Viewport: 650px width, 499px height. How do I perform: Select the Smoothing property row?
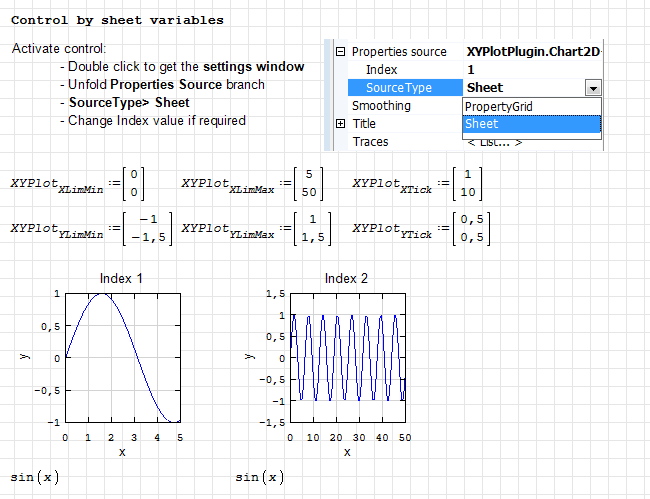[381, 106]
